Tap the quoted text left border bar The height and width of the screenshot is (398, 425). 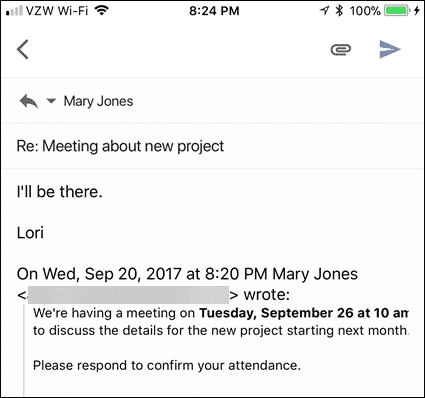tap(24, 350)
